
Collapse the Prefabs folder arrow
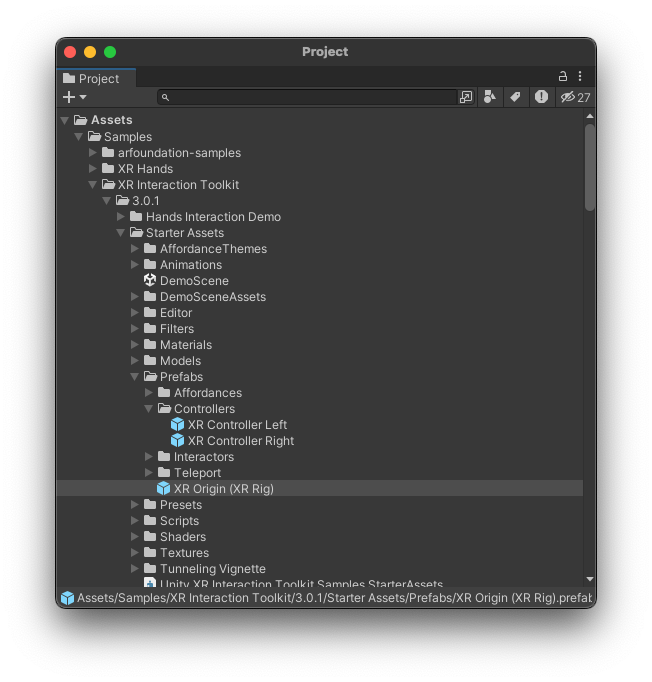pos(134,377)
